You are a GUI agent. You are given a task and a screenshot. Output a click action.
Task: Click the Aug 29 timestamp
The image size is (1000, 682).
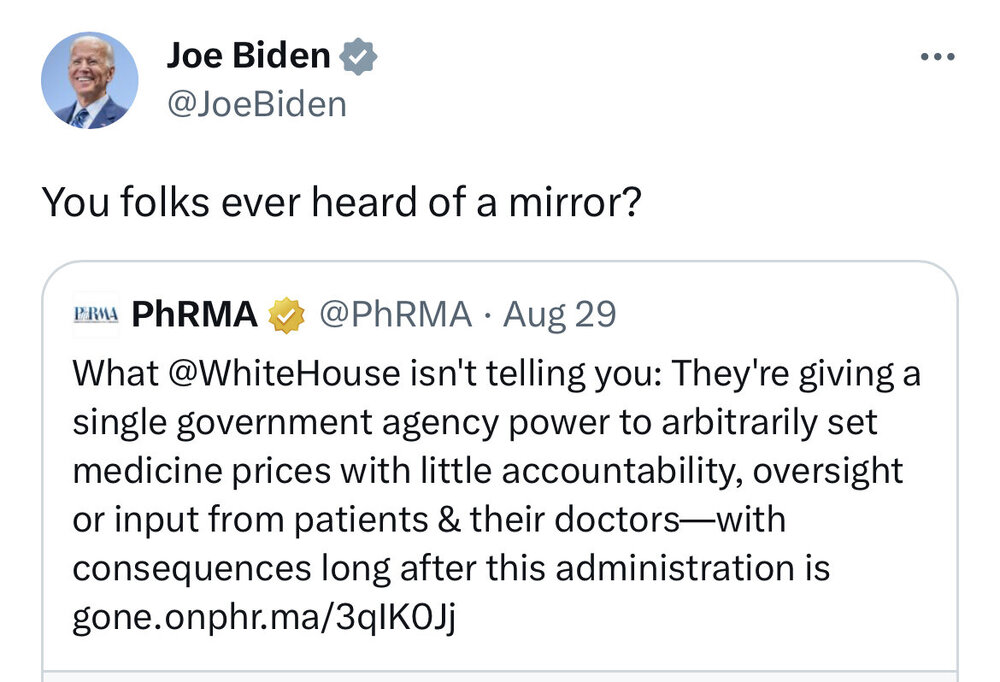pyautogui.click(x=560, y=315)
